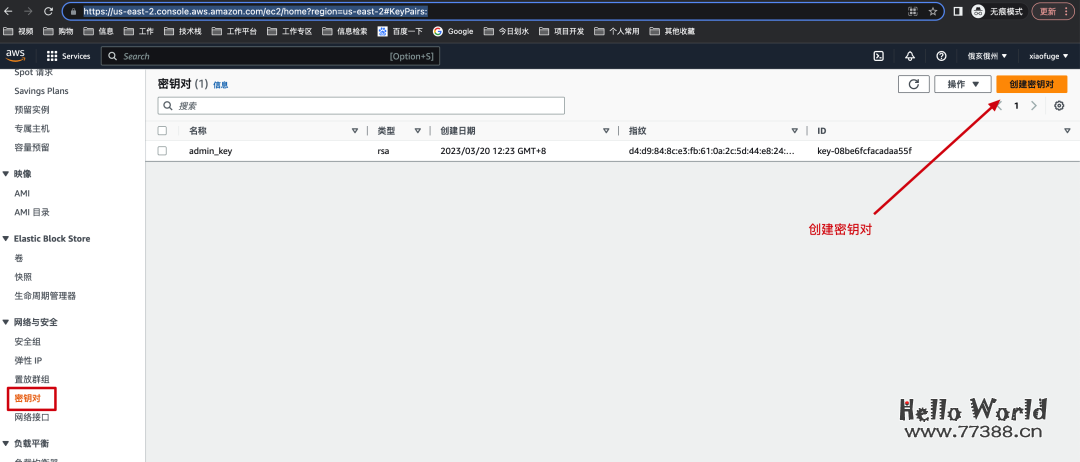Image resolution: width=1080 pixels, height=462 pixels.
Task: Open the 今日划水 bookmark folder
Action: click(x=506, y=31)
